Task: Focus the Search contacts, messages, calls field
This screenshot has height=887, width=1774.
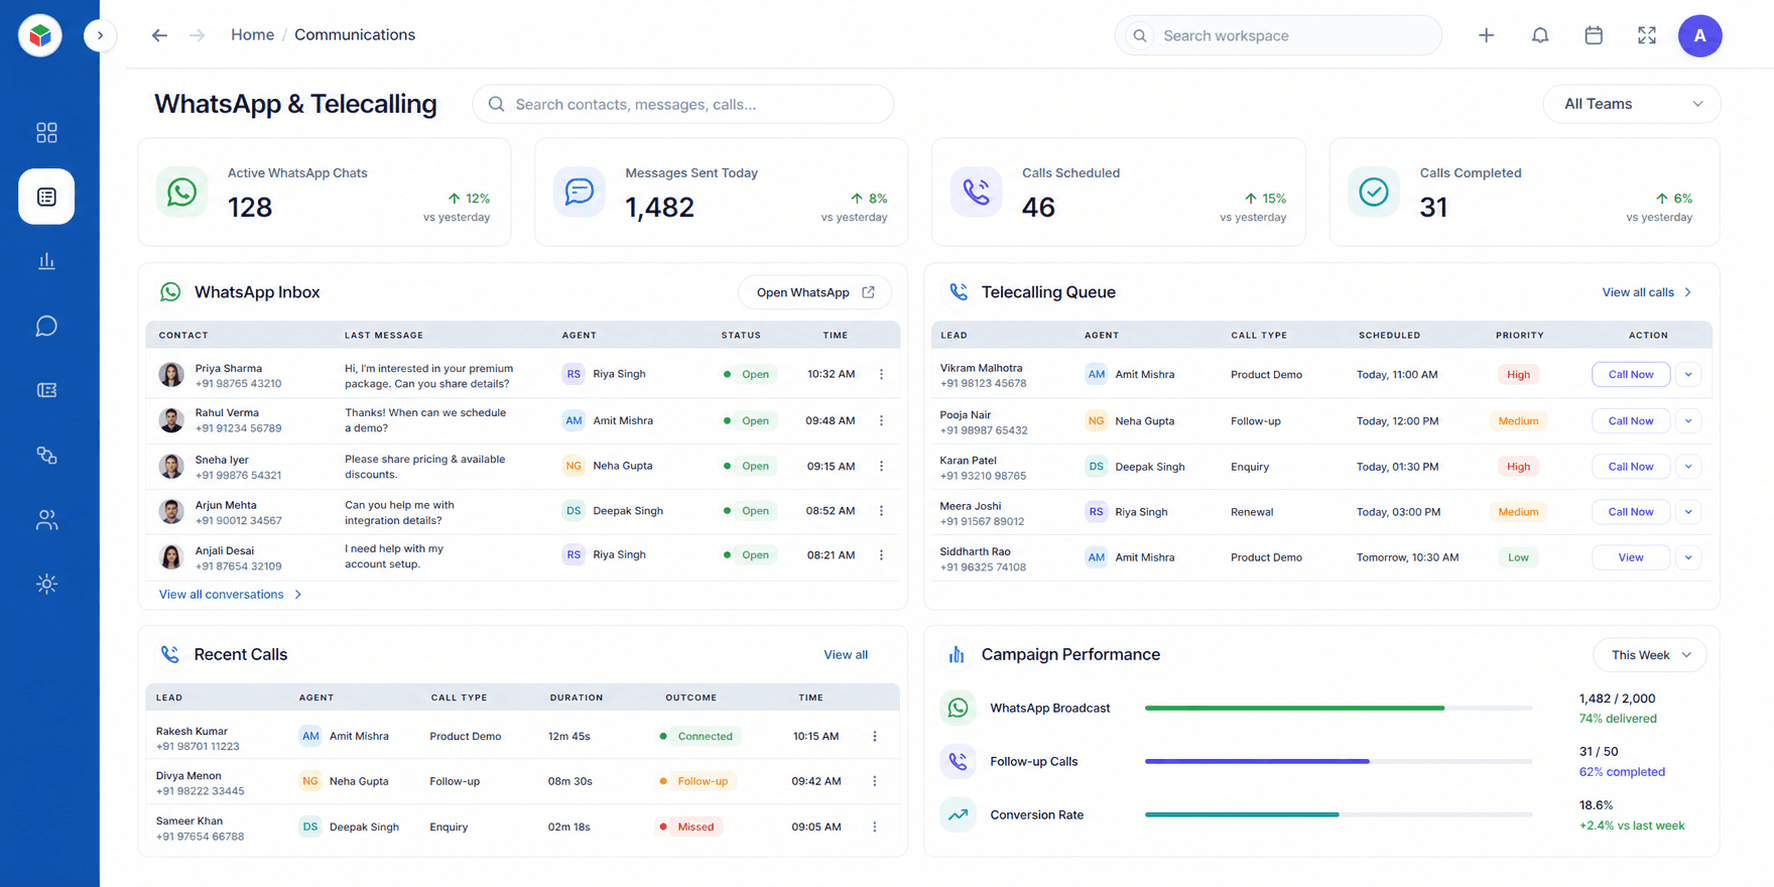Action: pyautogui.click(x=683, y=104)
